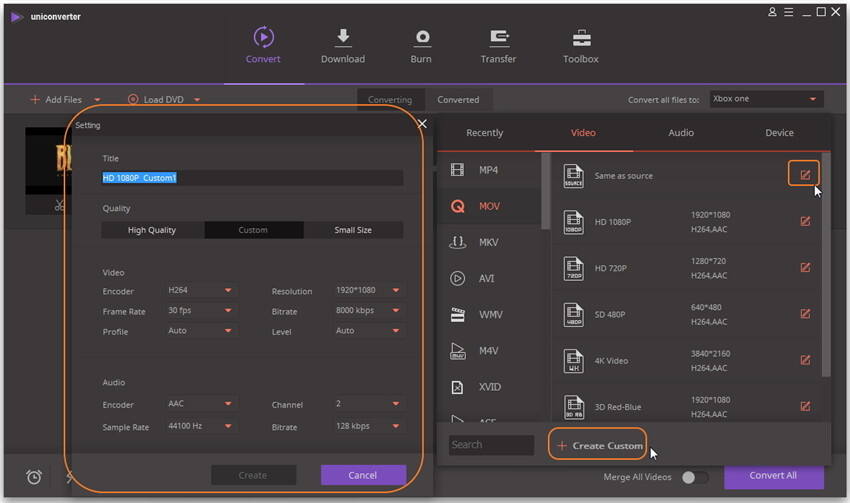Click the Create Custom button
Viewport: 850px width, 503px height.
coord(598,446)
